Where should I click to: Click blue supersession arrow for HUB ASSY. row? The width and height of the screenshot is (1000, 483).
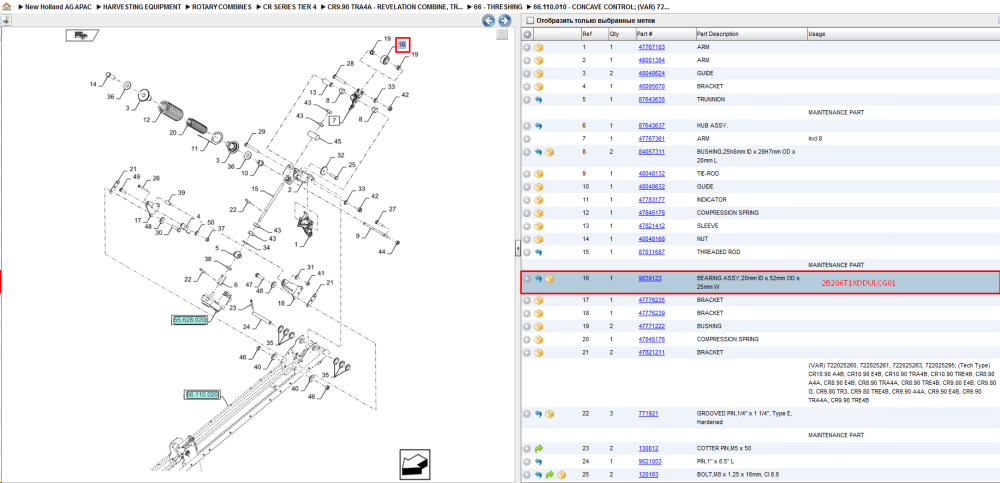tap(538, 126)
